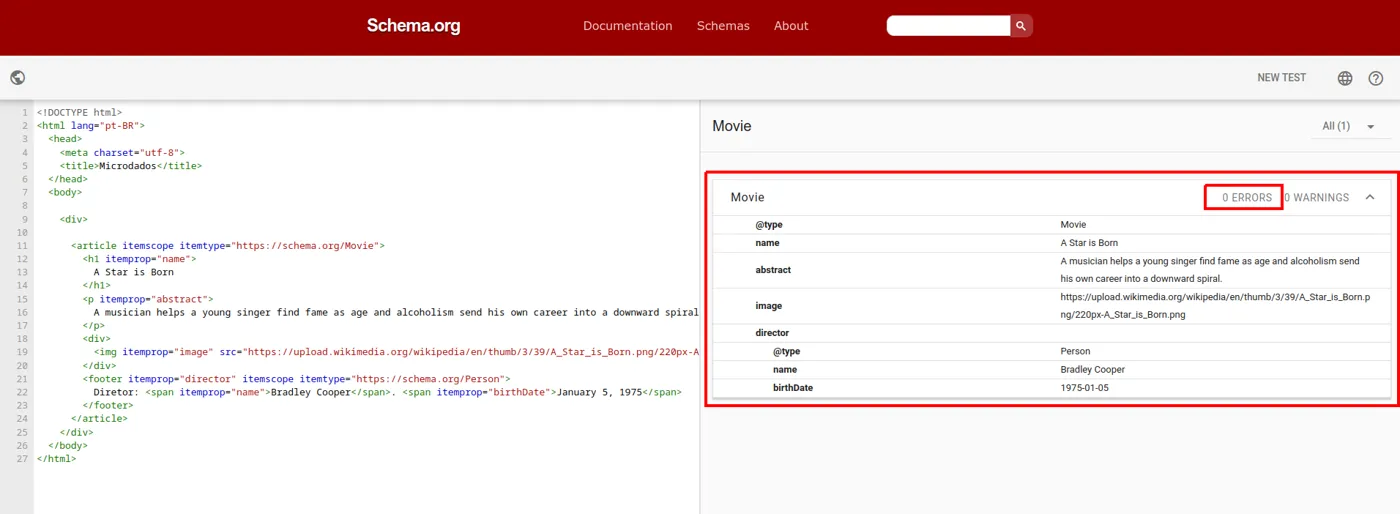Click the article itemscope Movie code line
Screen dimensions: 1400x514
click(x=227, y=246)
